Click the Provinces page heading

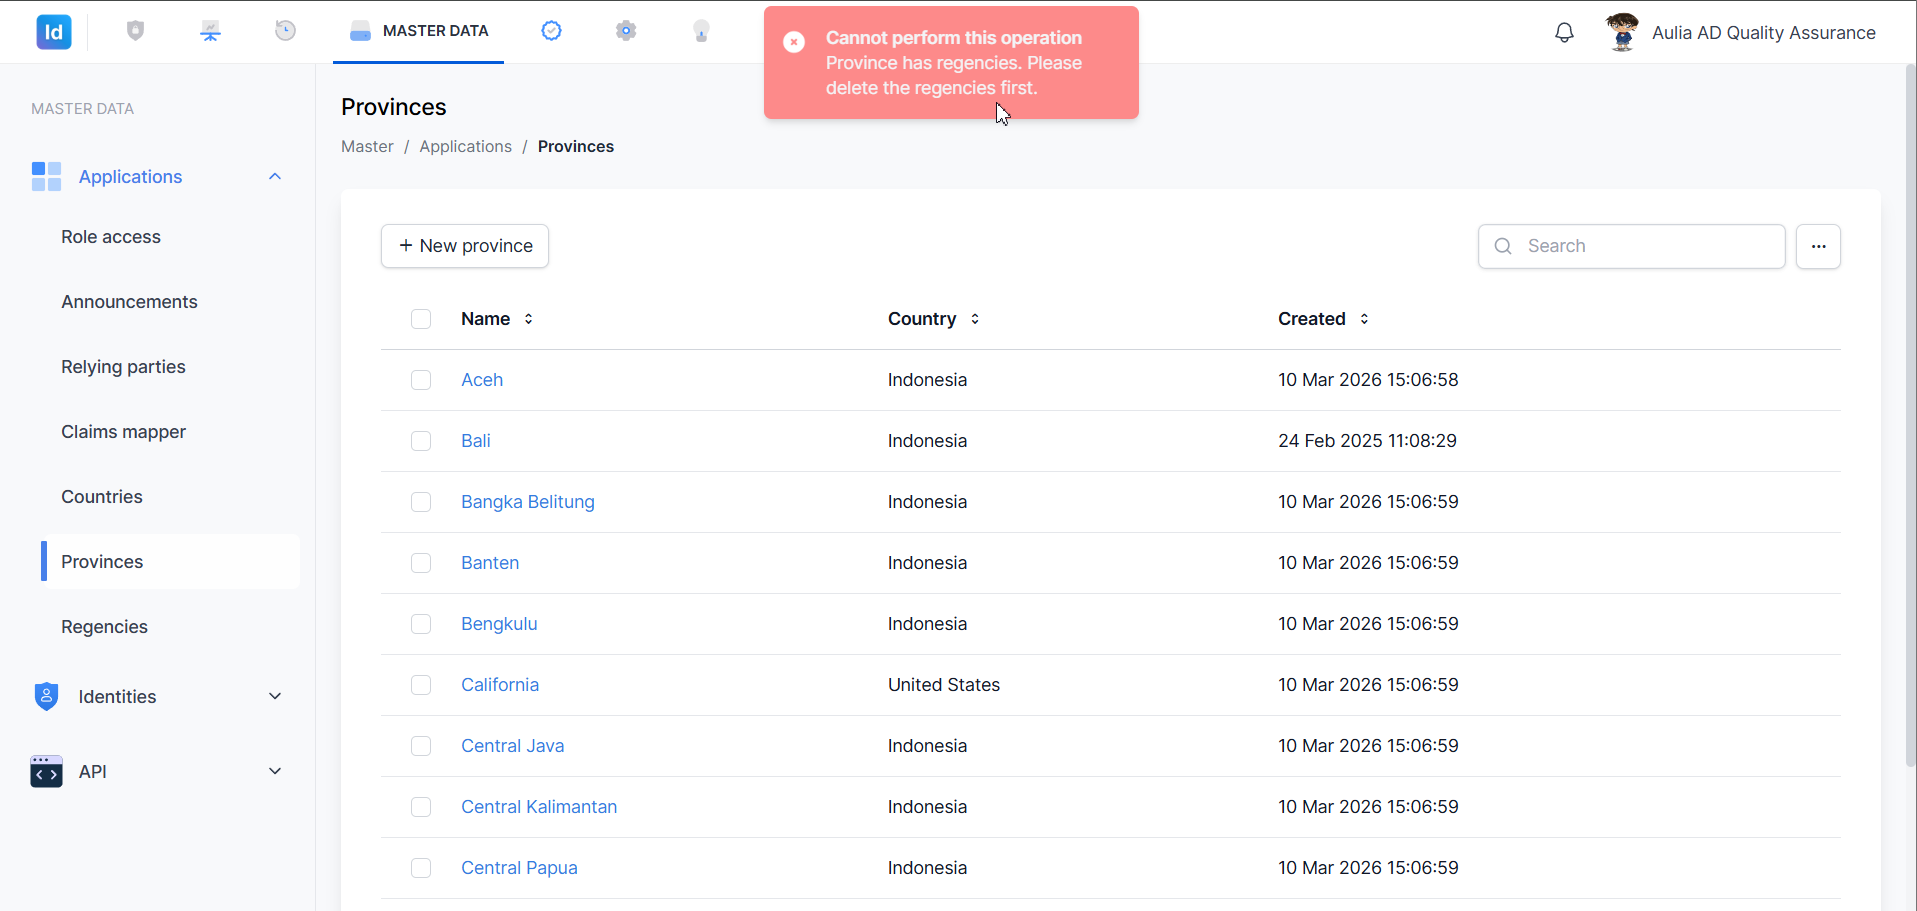394,107
